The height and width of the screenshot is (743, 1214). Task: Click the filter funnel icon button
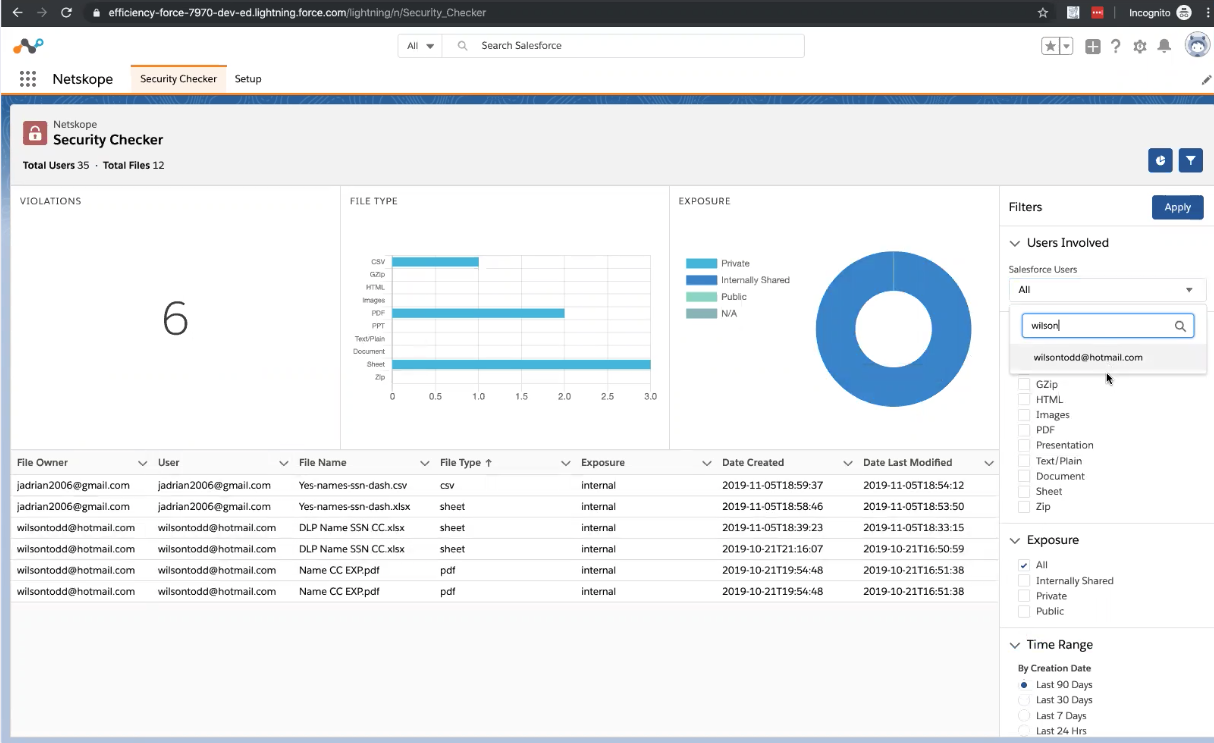pos(1190,160)
